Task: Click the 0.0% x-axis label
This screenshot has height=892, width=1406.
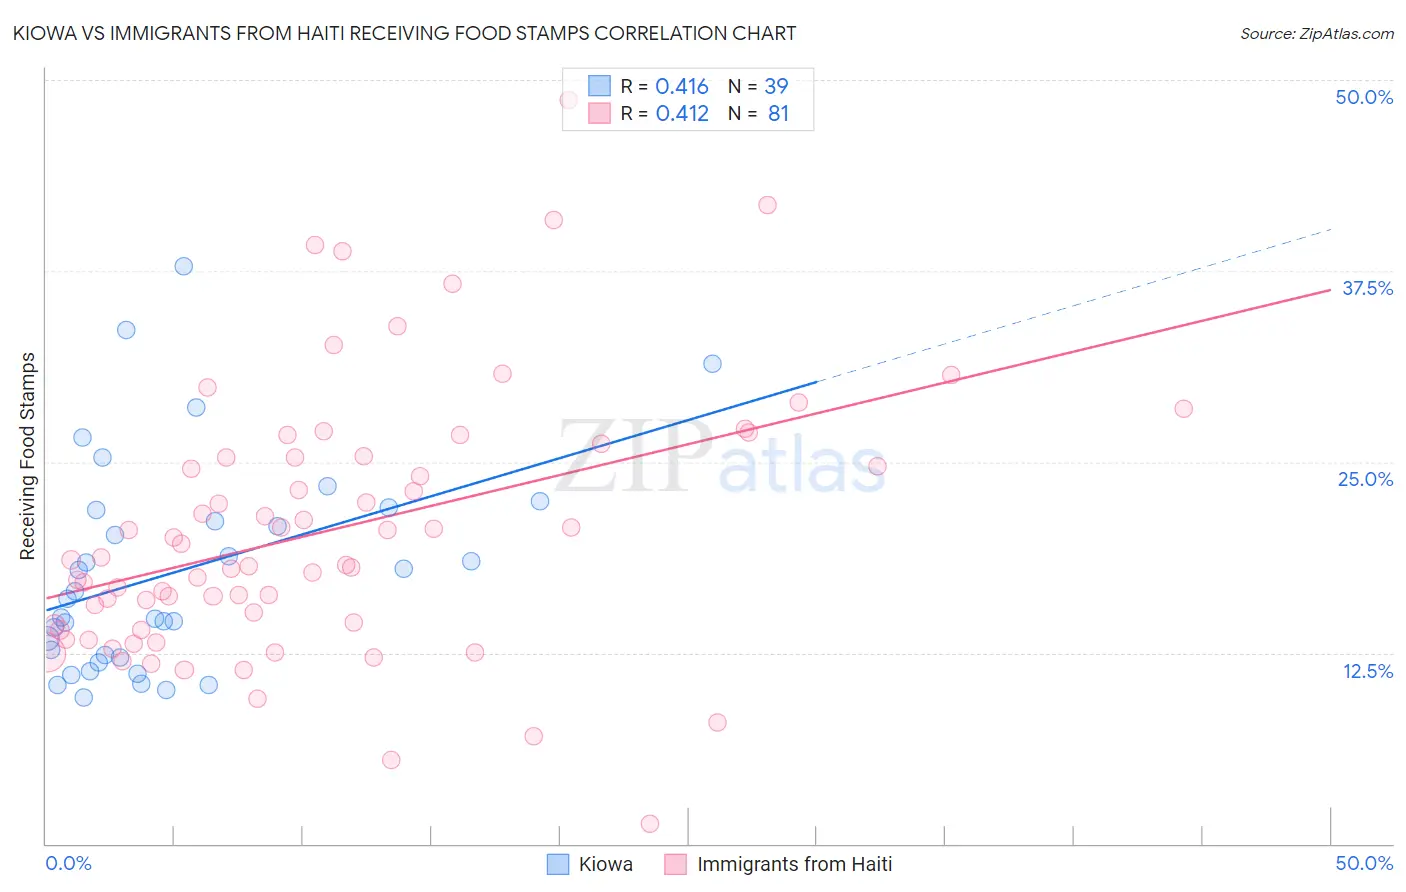Action: point(68,863)
